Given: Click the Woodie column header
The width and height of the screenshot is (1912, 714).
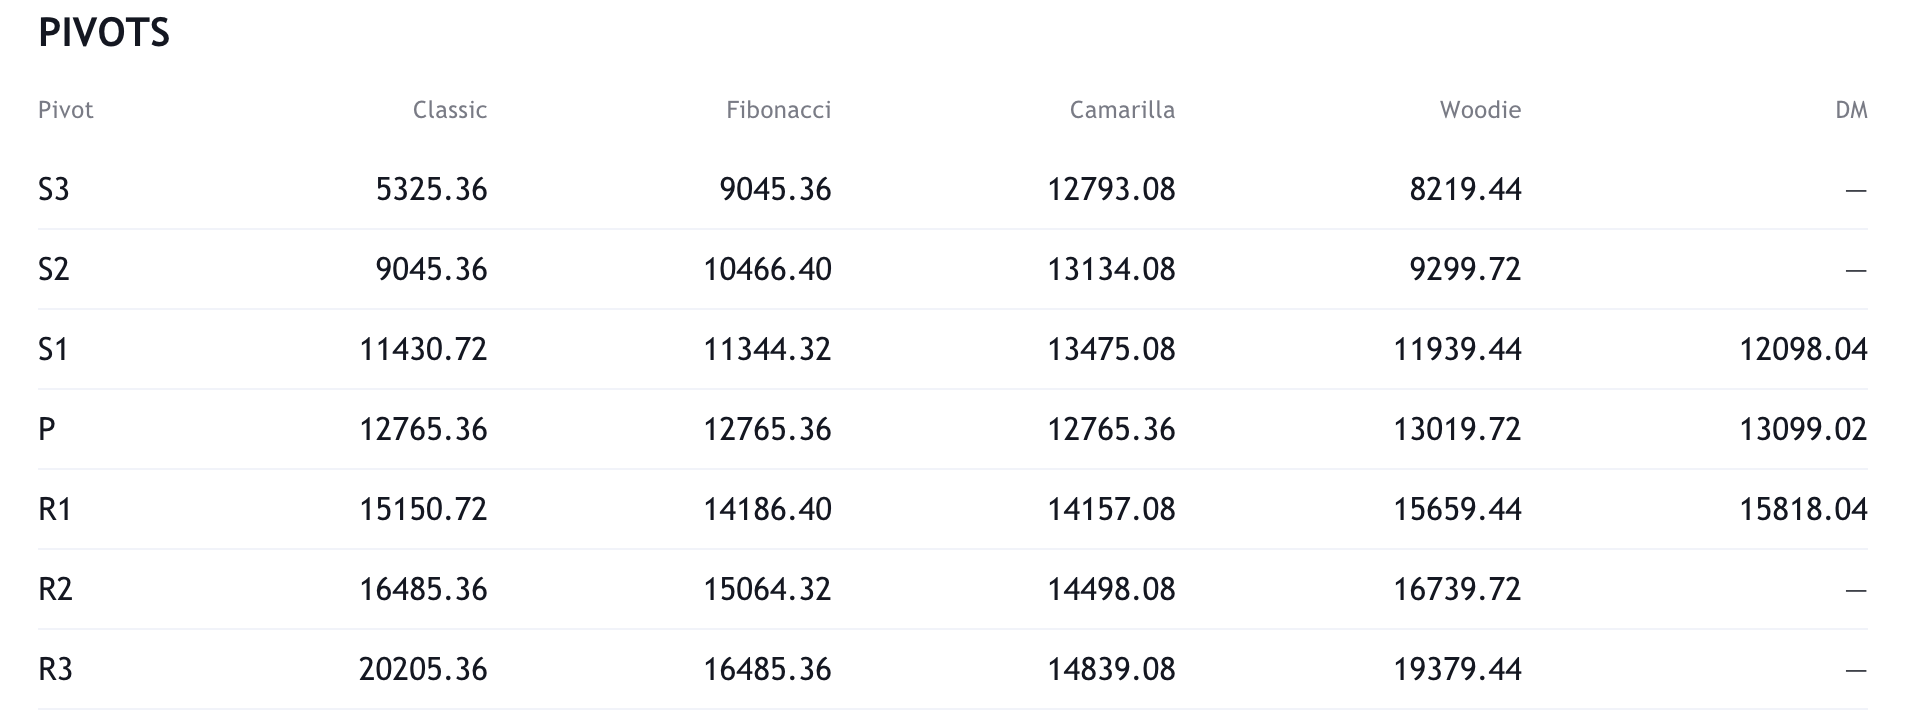Looking at the screenshot, I should [1480, 110].
